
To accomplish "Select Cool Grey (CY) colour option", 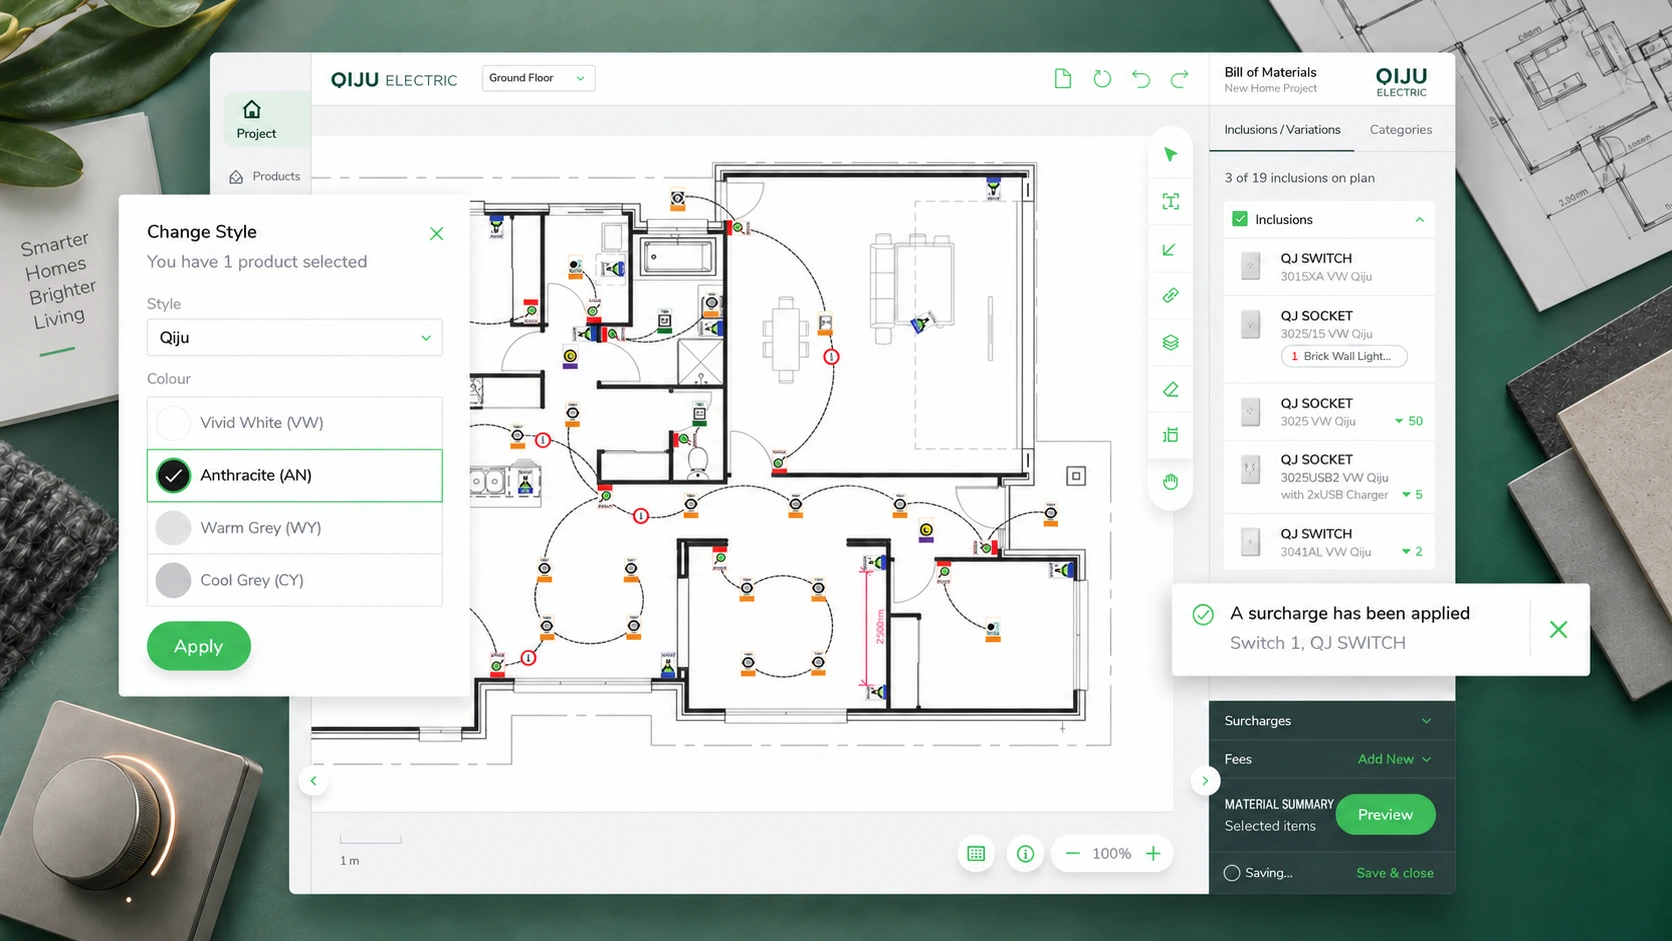I will click(x=294, y=580).
